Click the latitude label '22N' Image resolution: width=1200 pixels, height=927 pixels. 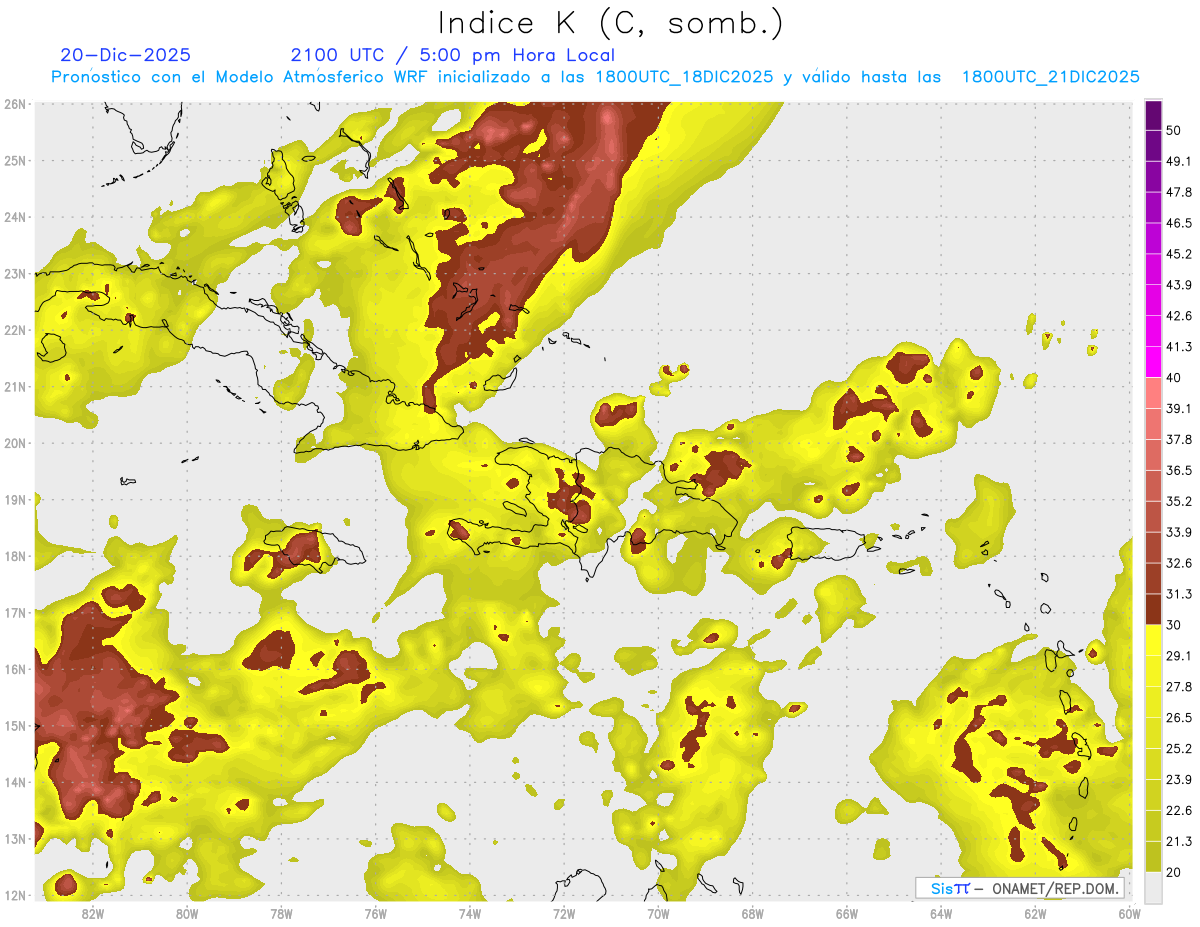click(x=15, y=330)
